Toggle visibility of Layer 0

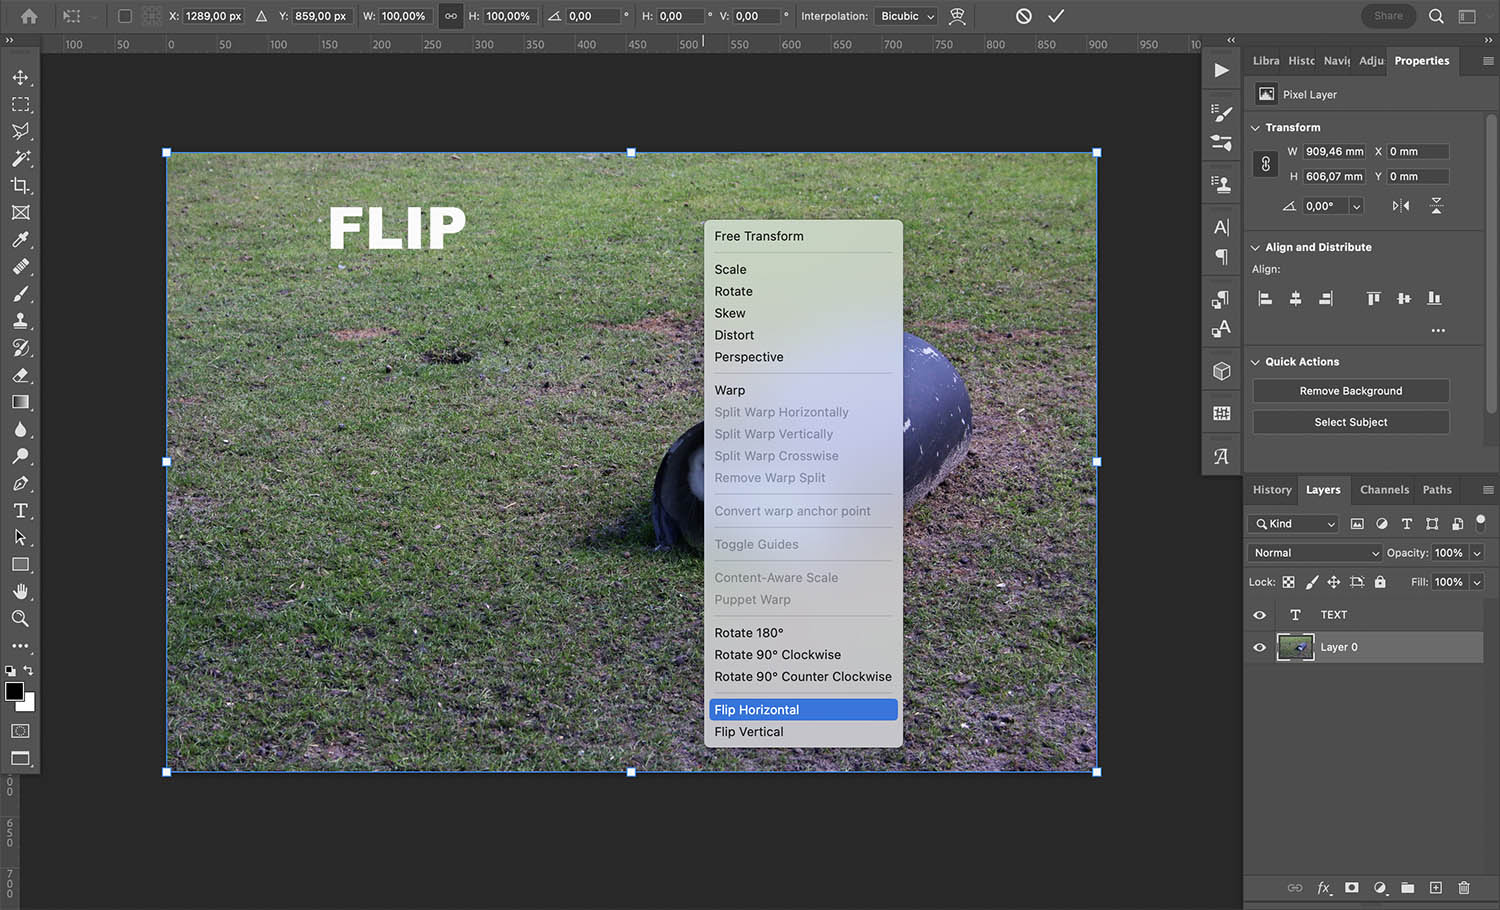pyautogui.click(x=1259, y=647)
